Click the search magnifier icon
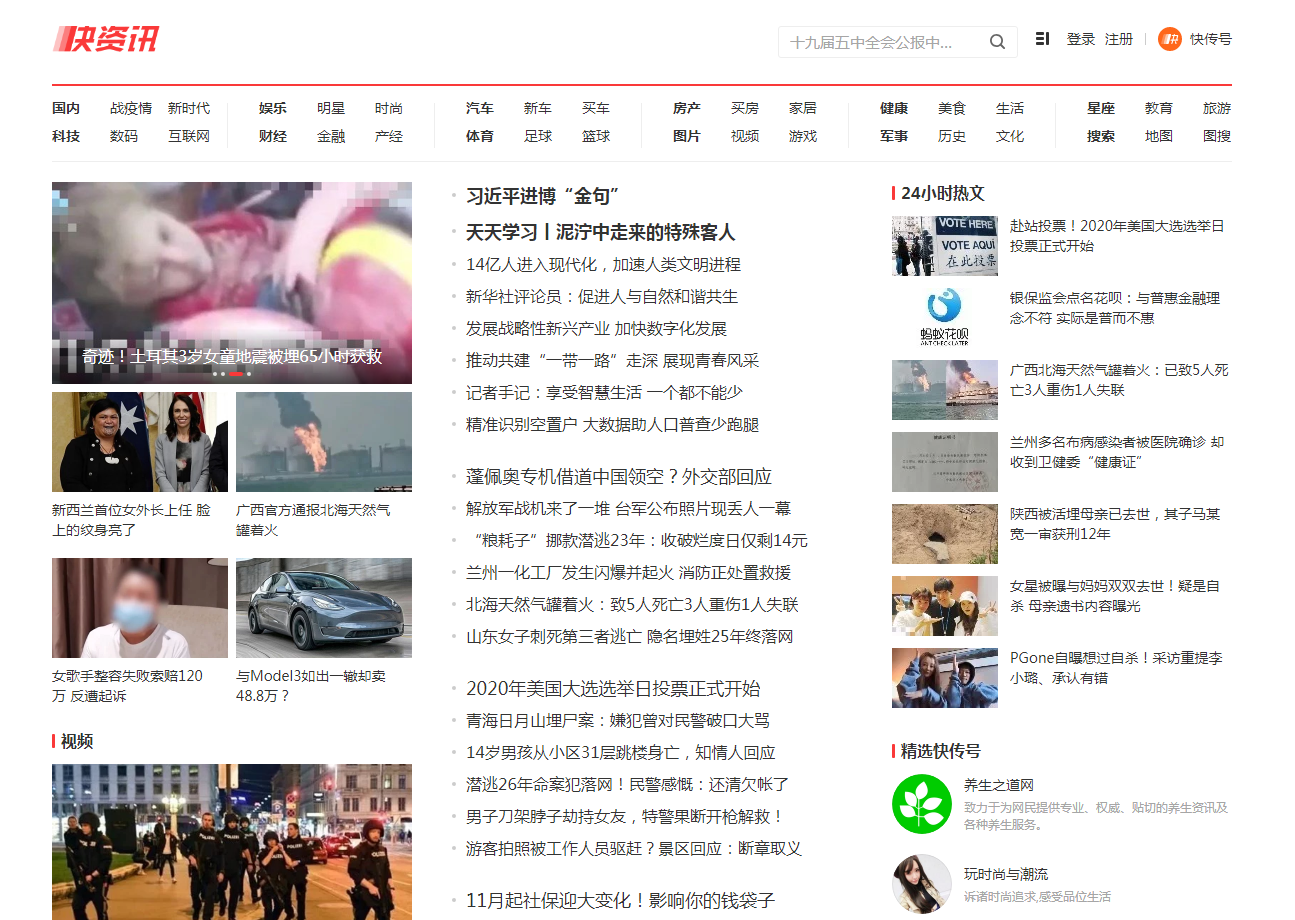The image size is (1295, 920). point(997,42)
